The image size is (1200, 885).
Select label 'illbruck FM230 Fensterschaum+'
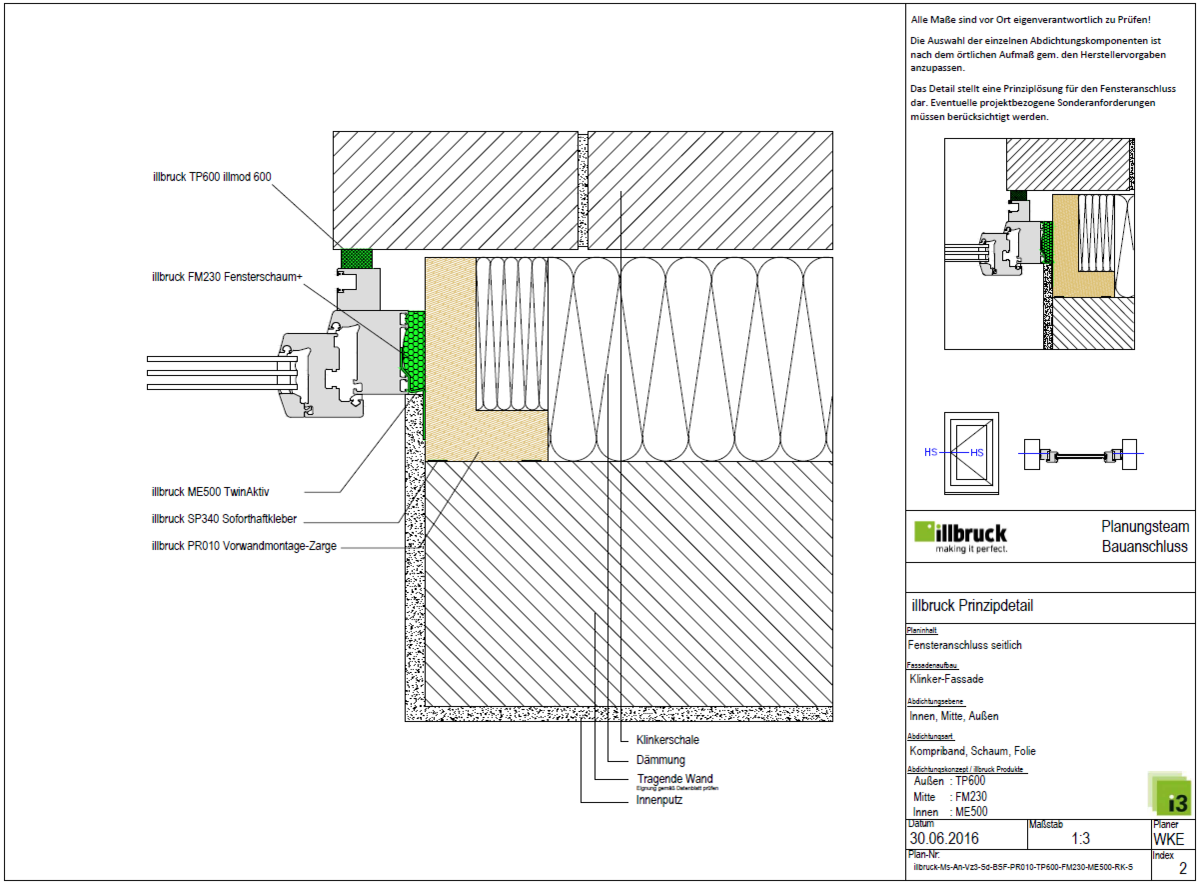point(227,277)
